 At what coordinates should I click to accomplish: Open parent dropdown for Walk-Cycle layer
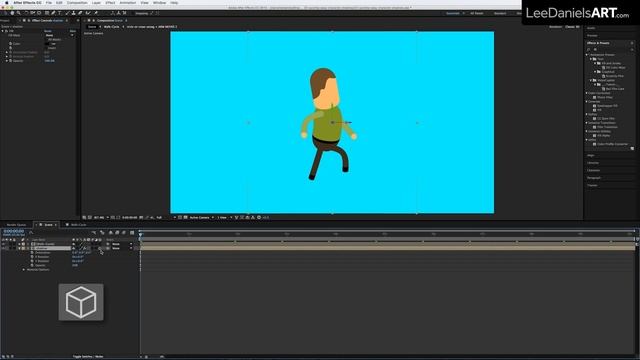(122, 244)
